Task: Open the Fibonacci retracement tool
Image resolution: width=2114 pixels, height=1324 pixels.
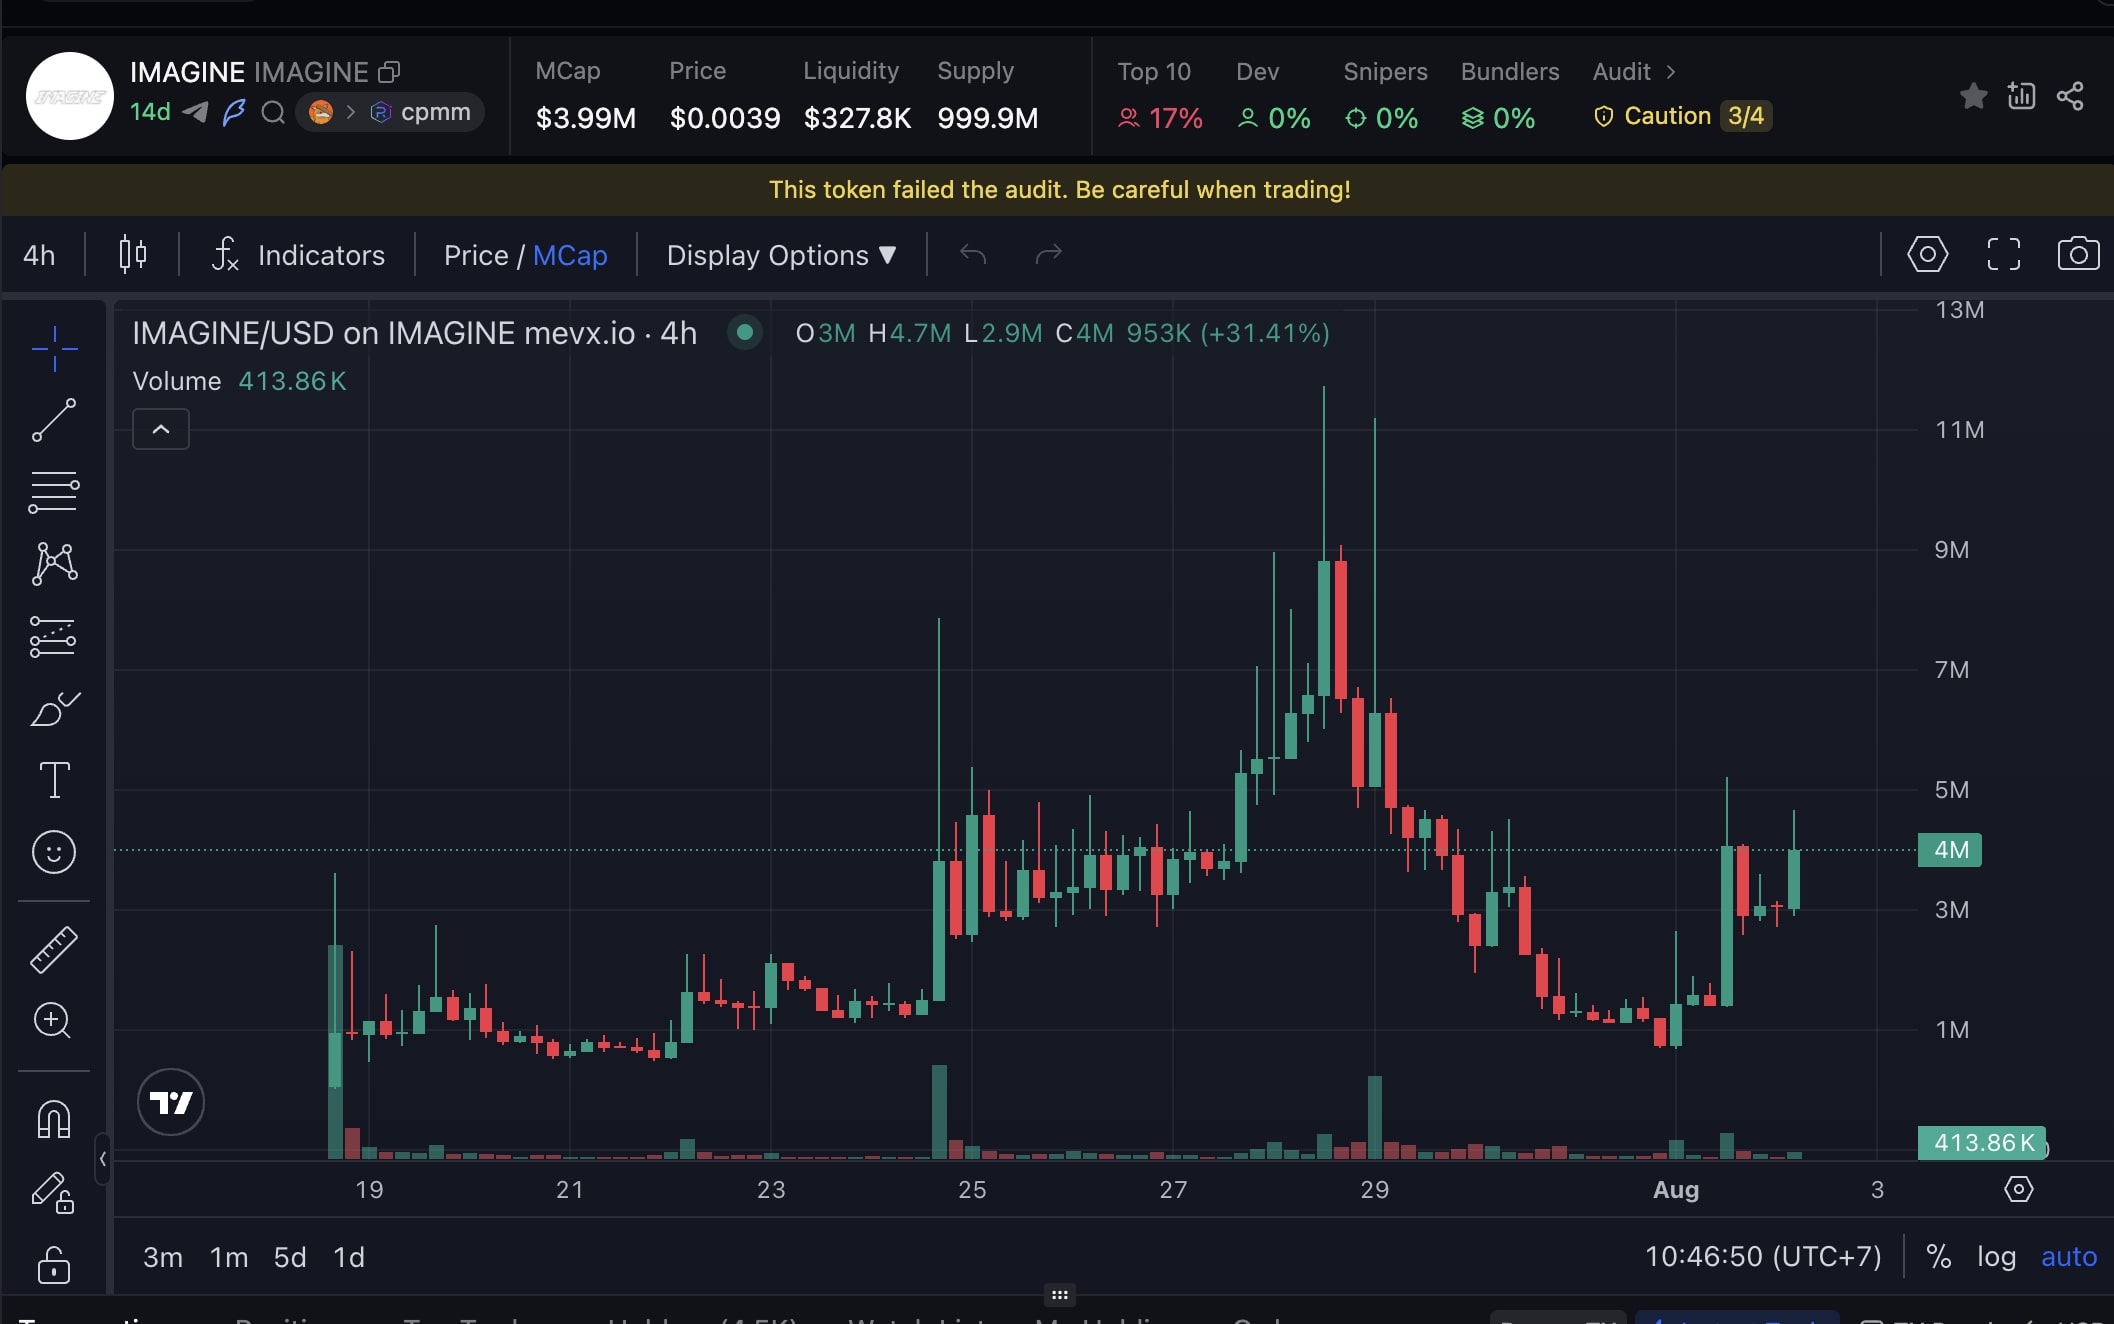Action: (54, 492)
